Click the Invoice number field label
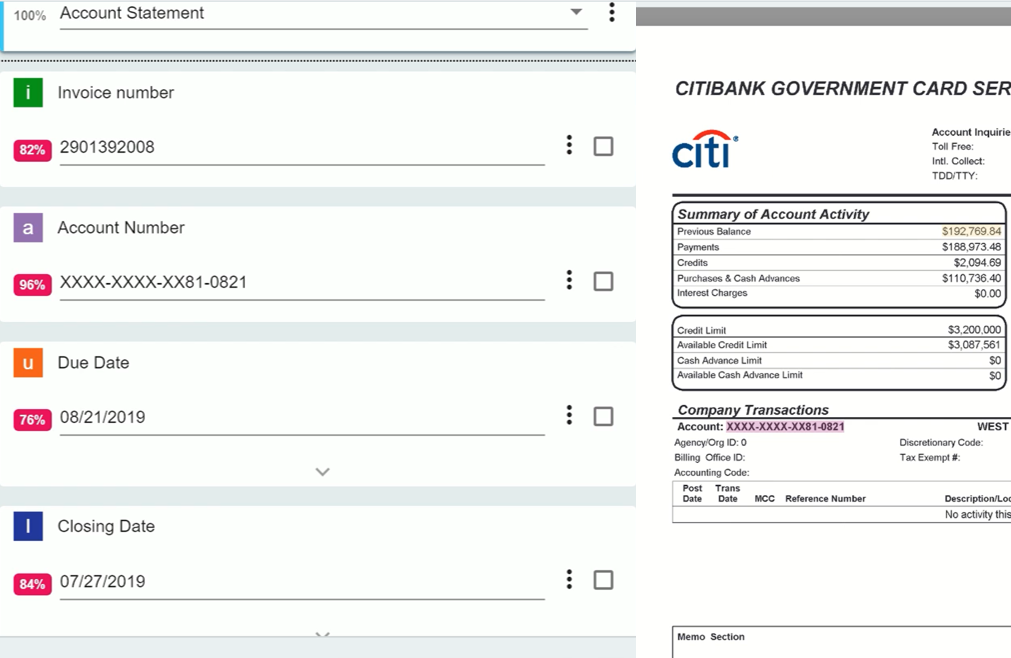Viewport: 1011px width, 658px height. pos(116,93)
